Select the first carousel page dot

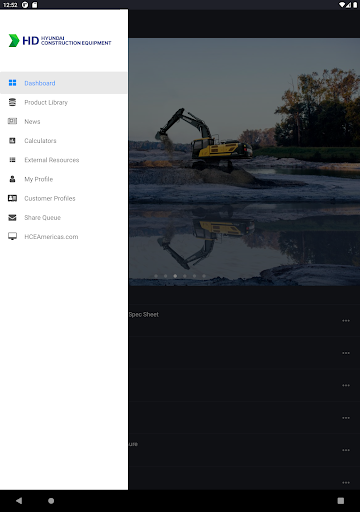tap(156, 276)
